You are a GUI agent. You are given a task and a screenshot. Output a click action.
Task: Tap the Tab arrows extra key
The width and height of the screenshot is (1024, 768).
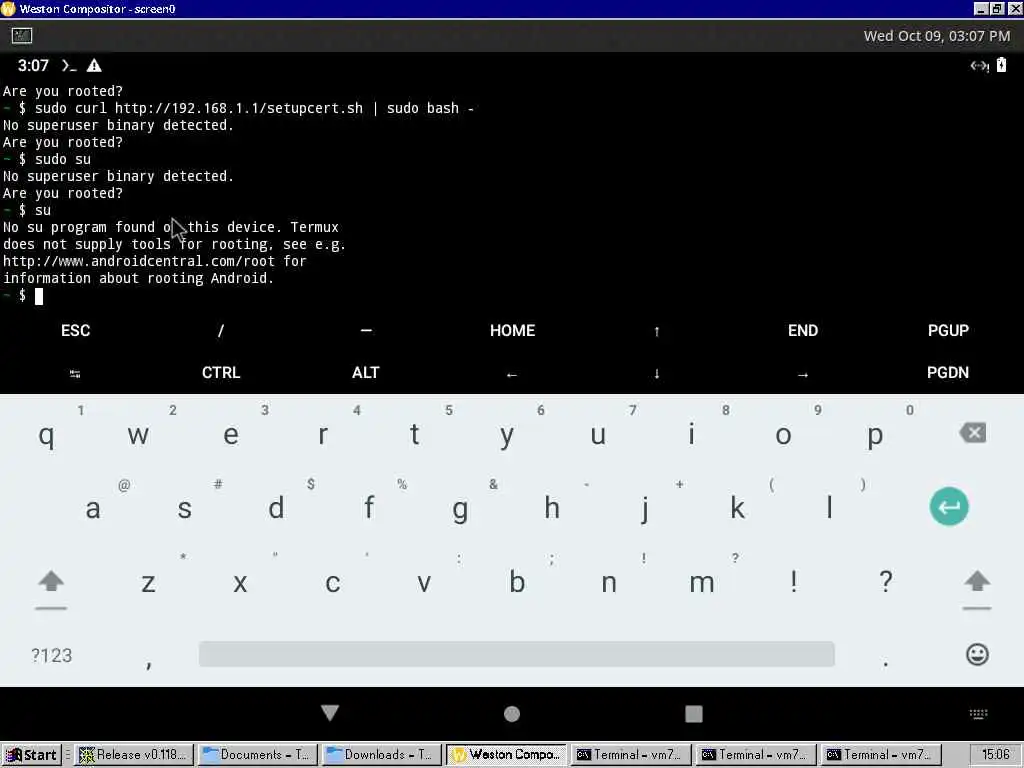click(x=75, y=374)
